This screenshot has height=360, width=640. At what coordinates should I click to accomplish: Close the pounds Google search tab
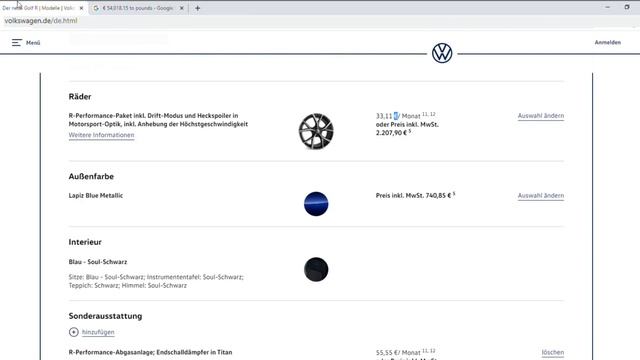pos(182,8)
